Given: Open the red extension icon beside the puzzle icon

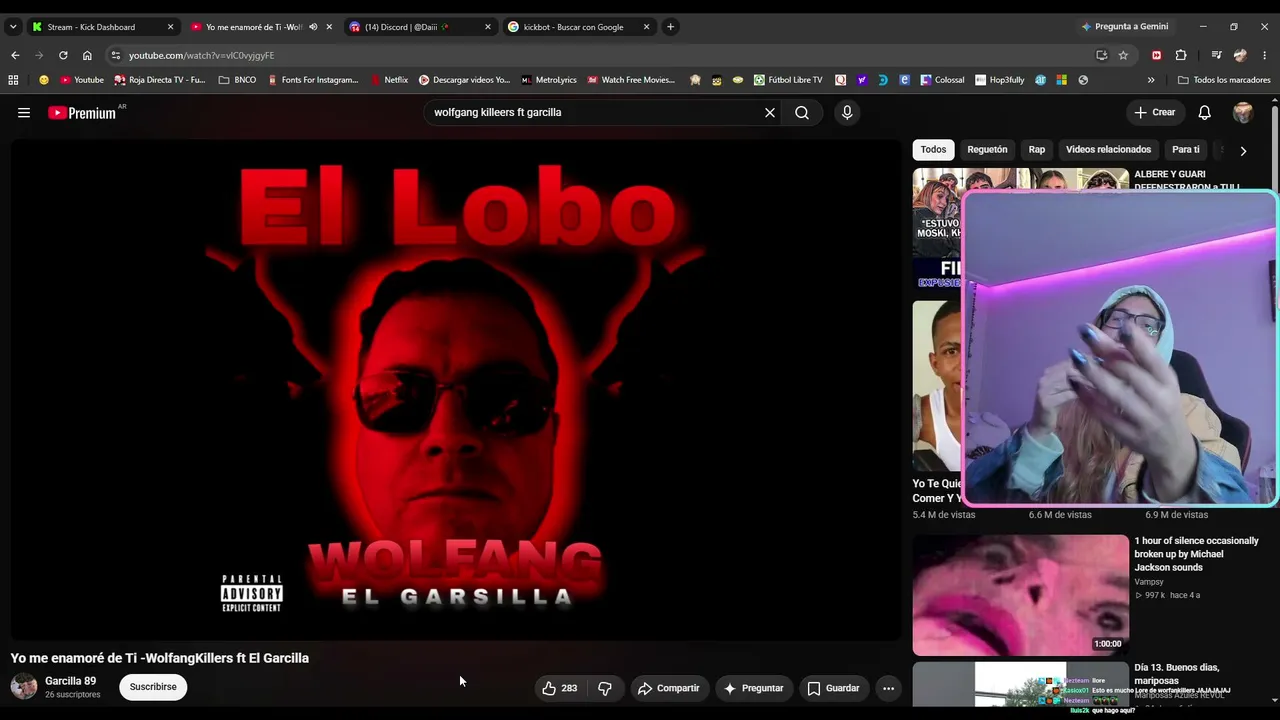Looking at the screenshot, I should [1157, 55].
